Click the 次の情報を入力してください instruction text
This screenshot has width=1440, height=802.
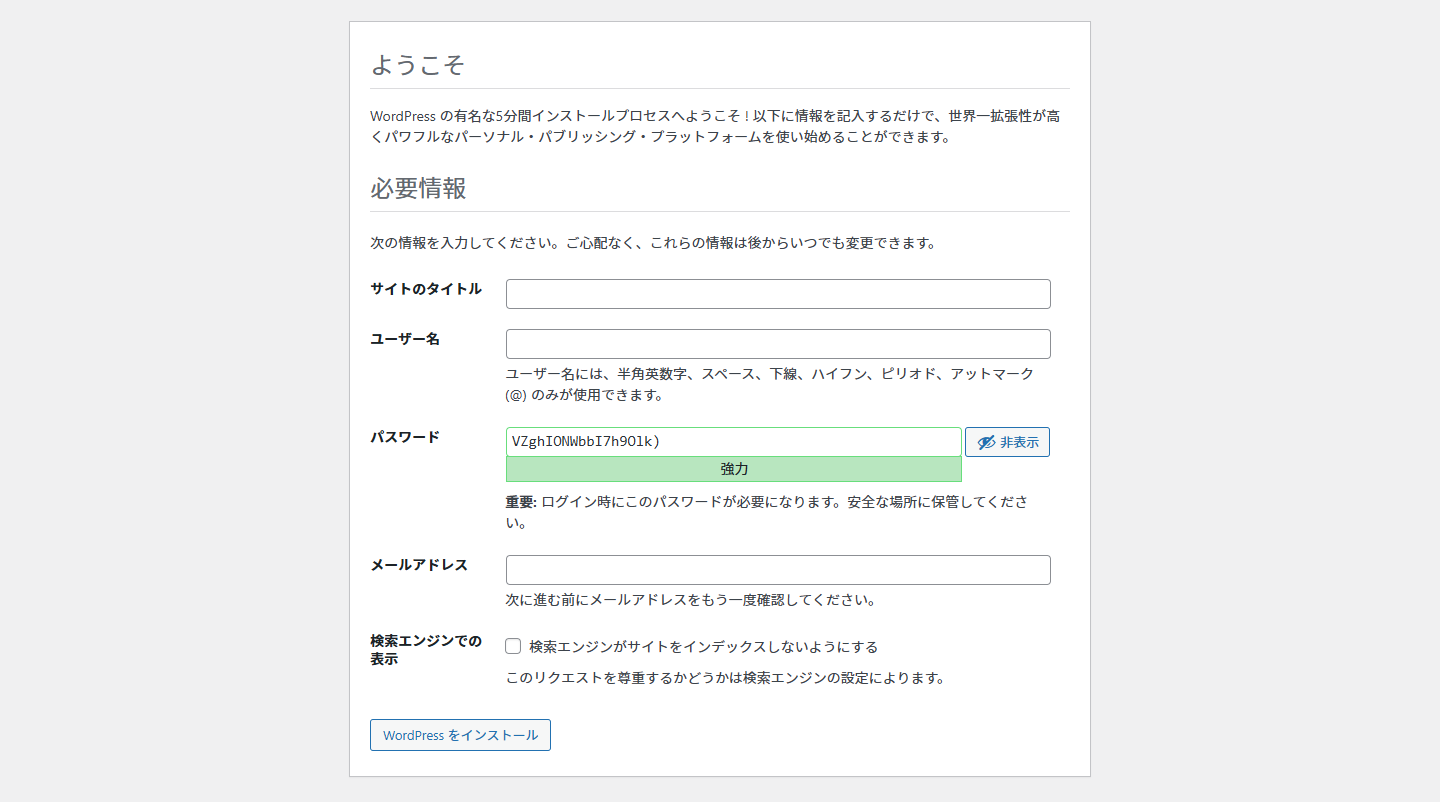click(653, 243)
